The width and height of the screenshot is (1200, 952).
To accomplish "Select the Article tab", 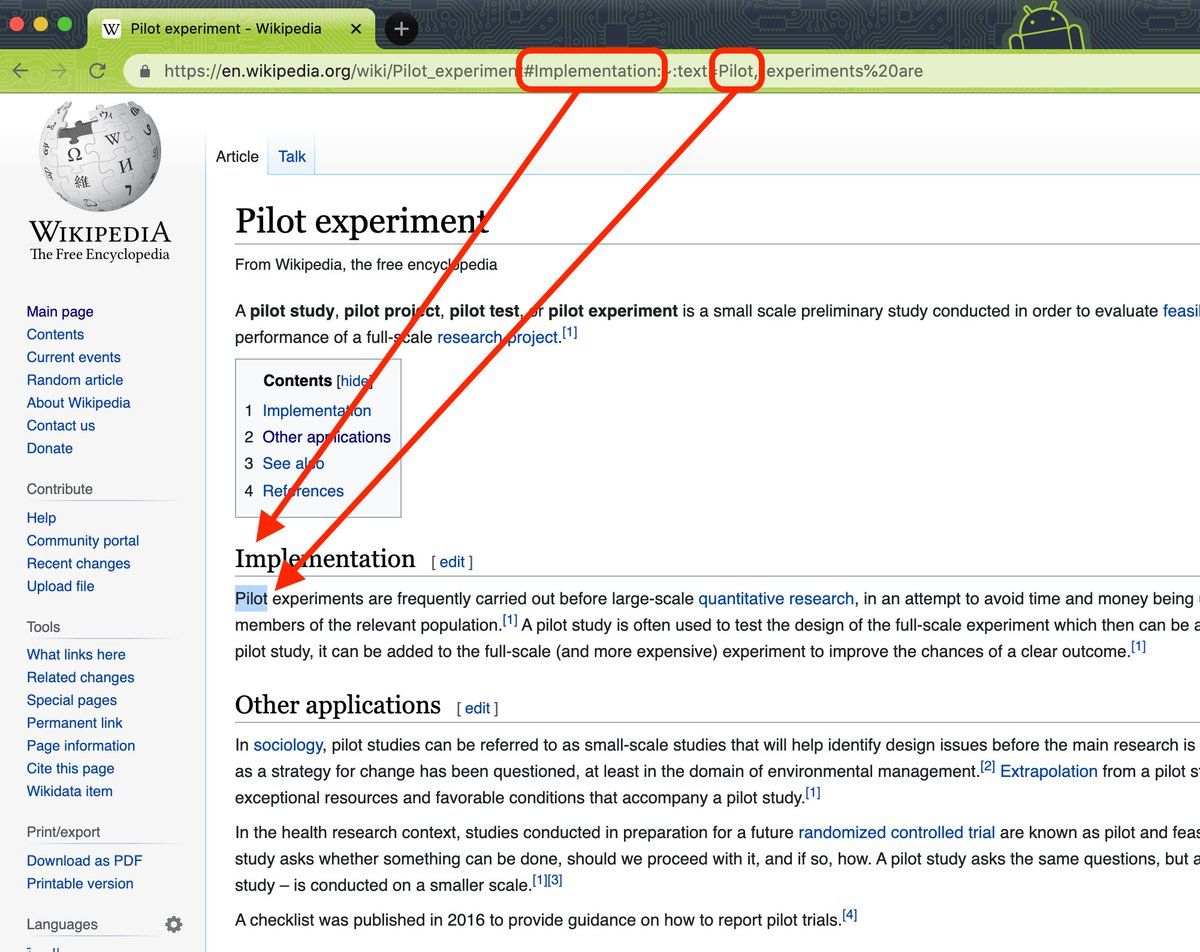I will (237, 156).
